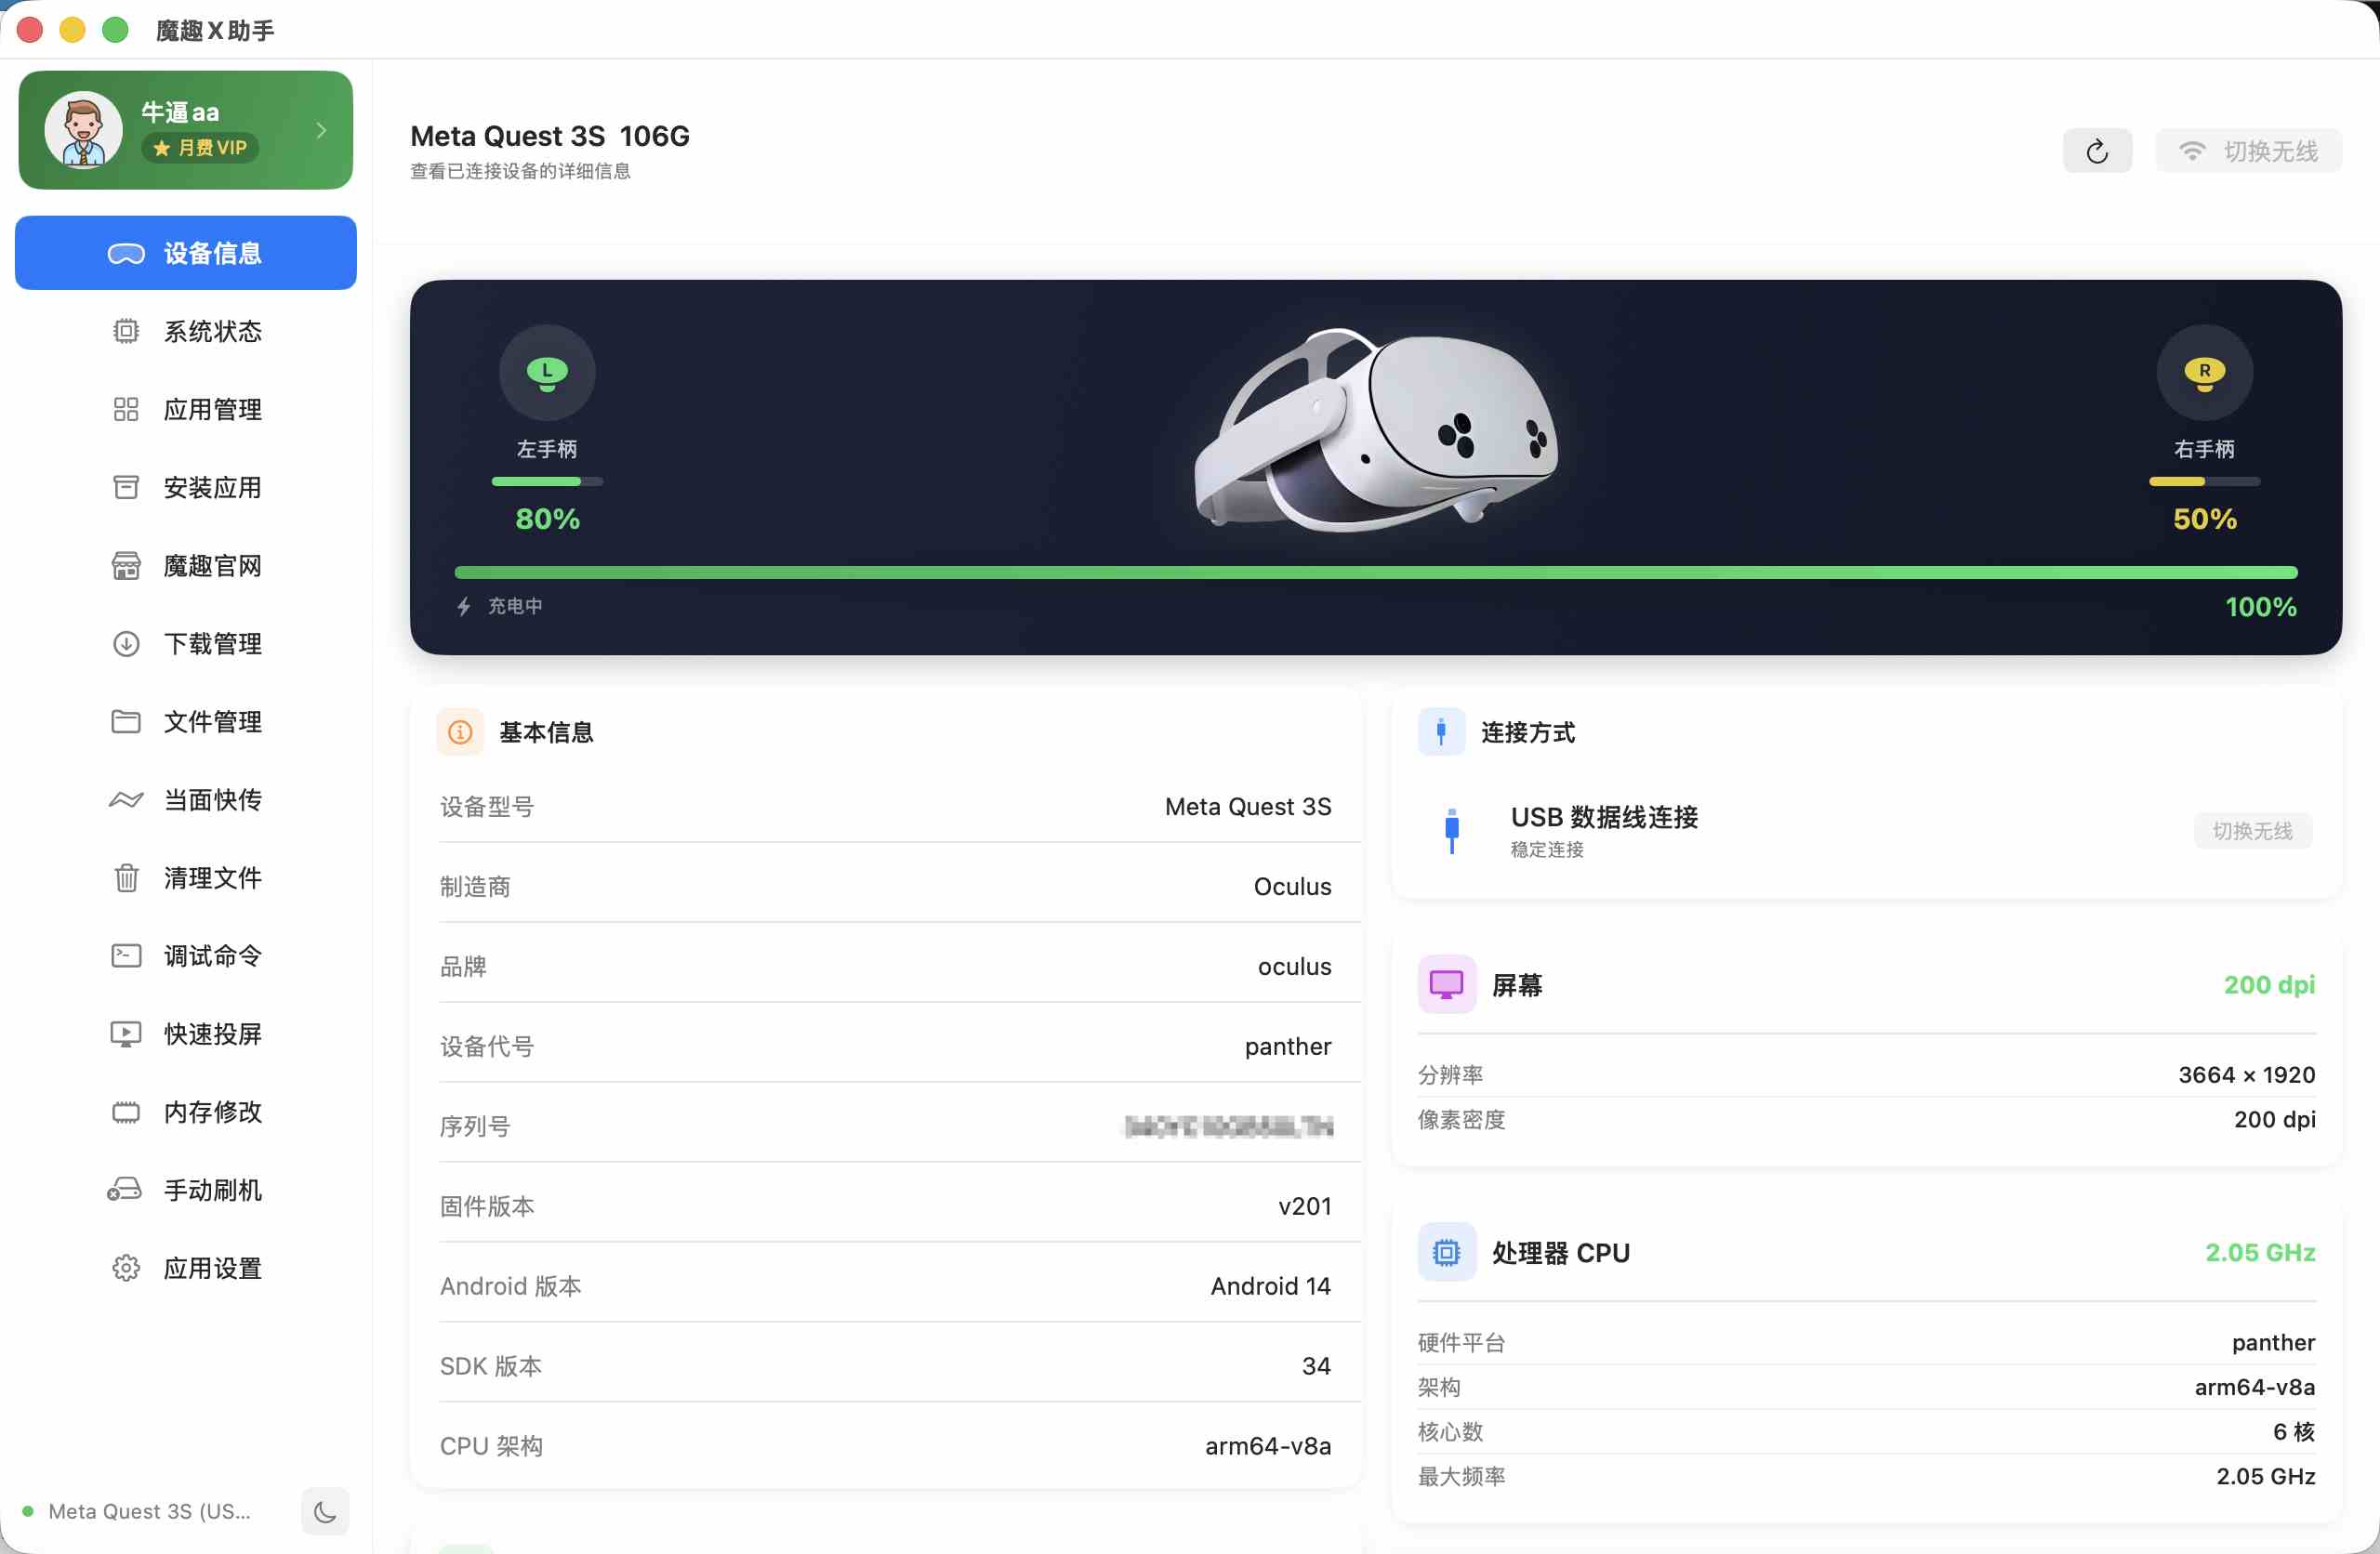Open the 系统状态 panel
The height and width of the screenshot is (1554, 2380).
tap(185, 331)
